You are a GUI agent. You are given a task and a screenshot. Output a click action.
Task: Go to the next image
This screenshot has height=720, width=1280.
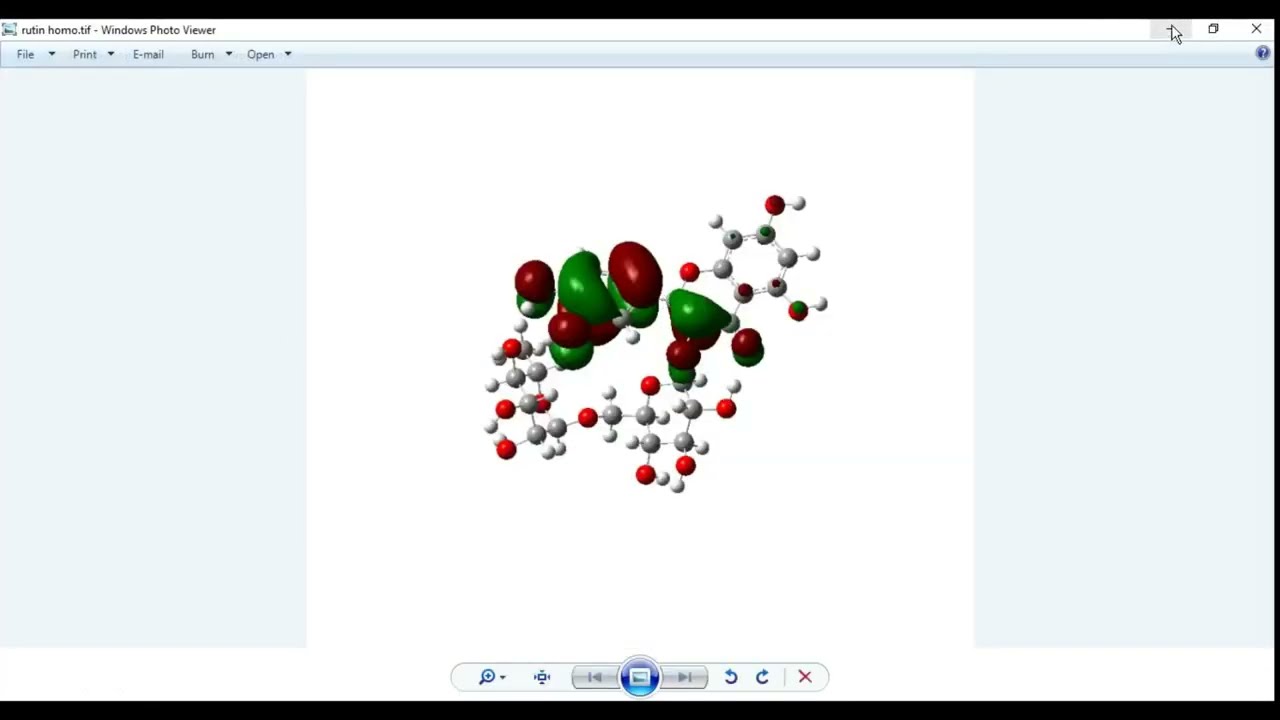click(685, 677)
